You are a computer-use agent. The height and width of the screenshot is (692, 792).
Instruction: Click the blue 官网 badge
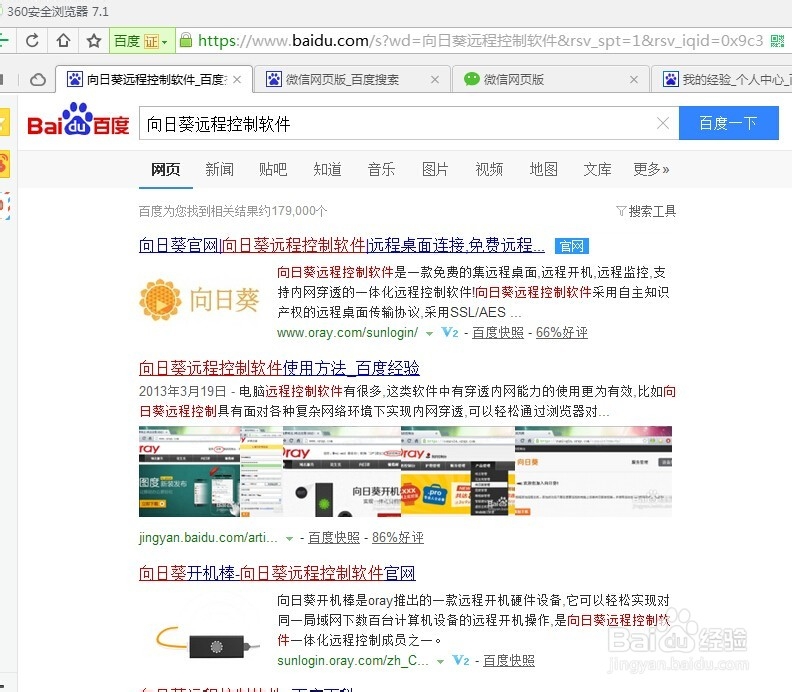pos(572,246)
